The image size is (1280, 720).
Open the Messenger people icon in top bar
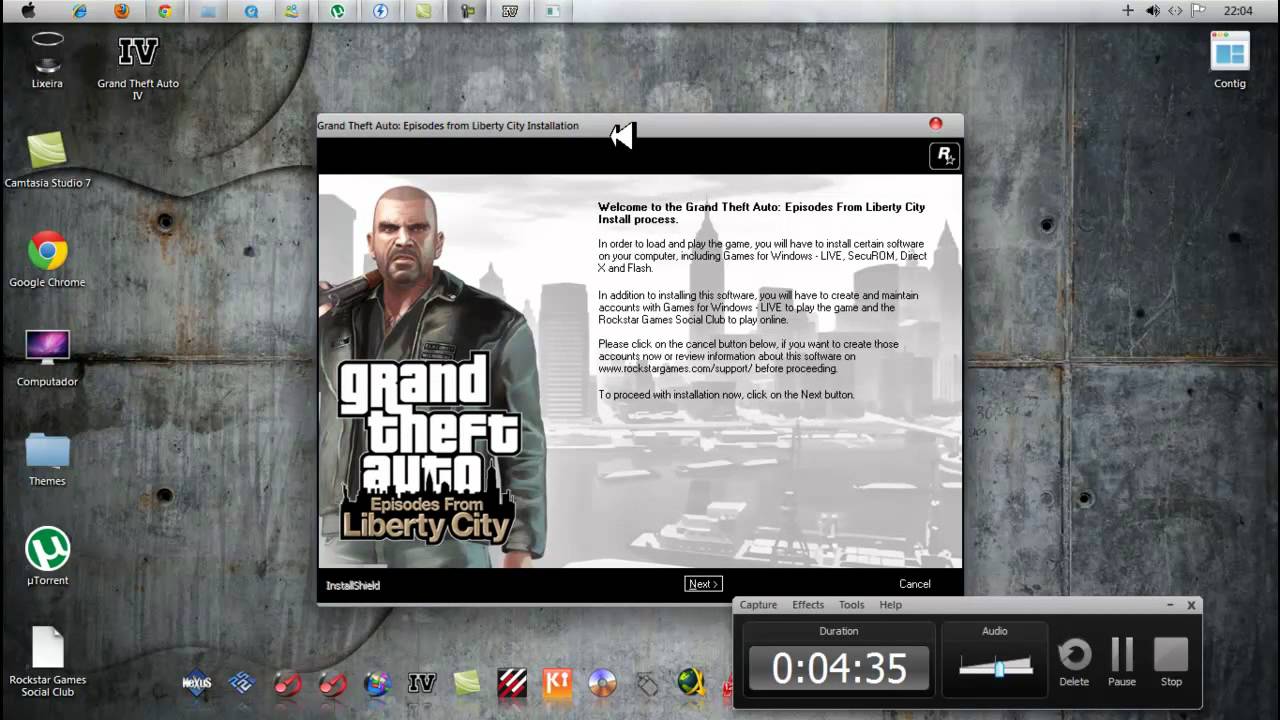click(x=292, y=11)
